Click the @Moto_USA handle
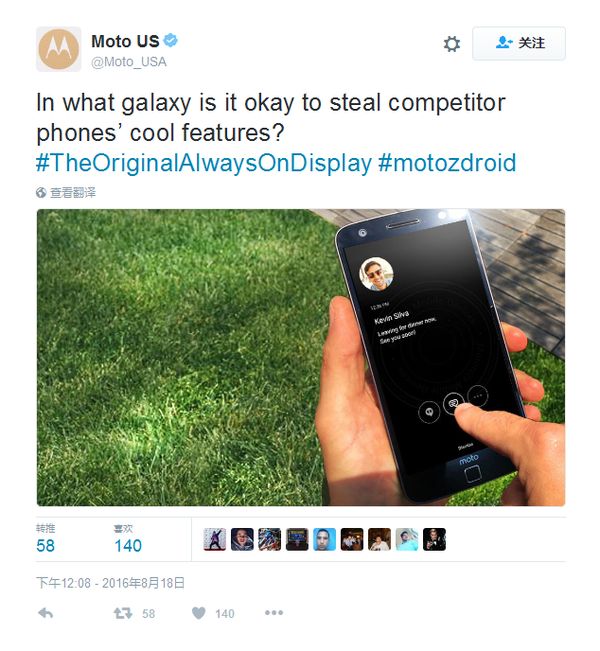 tap(129, 62)
